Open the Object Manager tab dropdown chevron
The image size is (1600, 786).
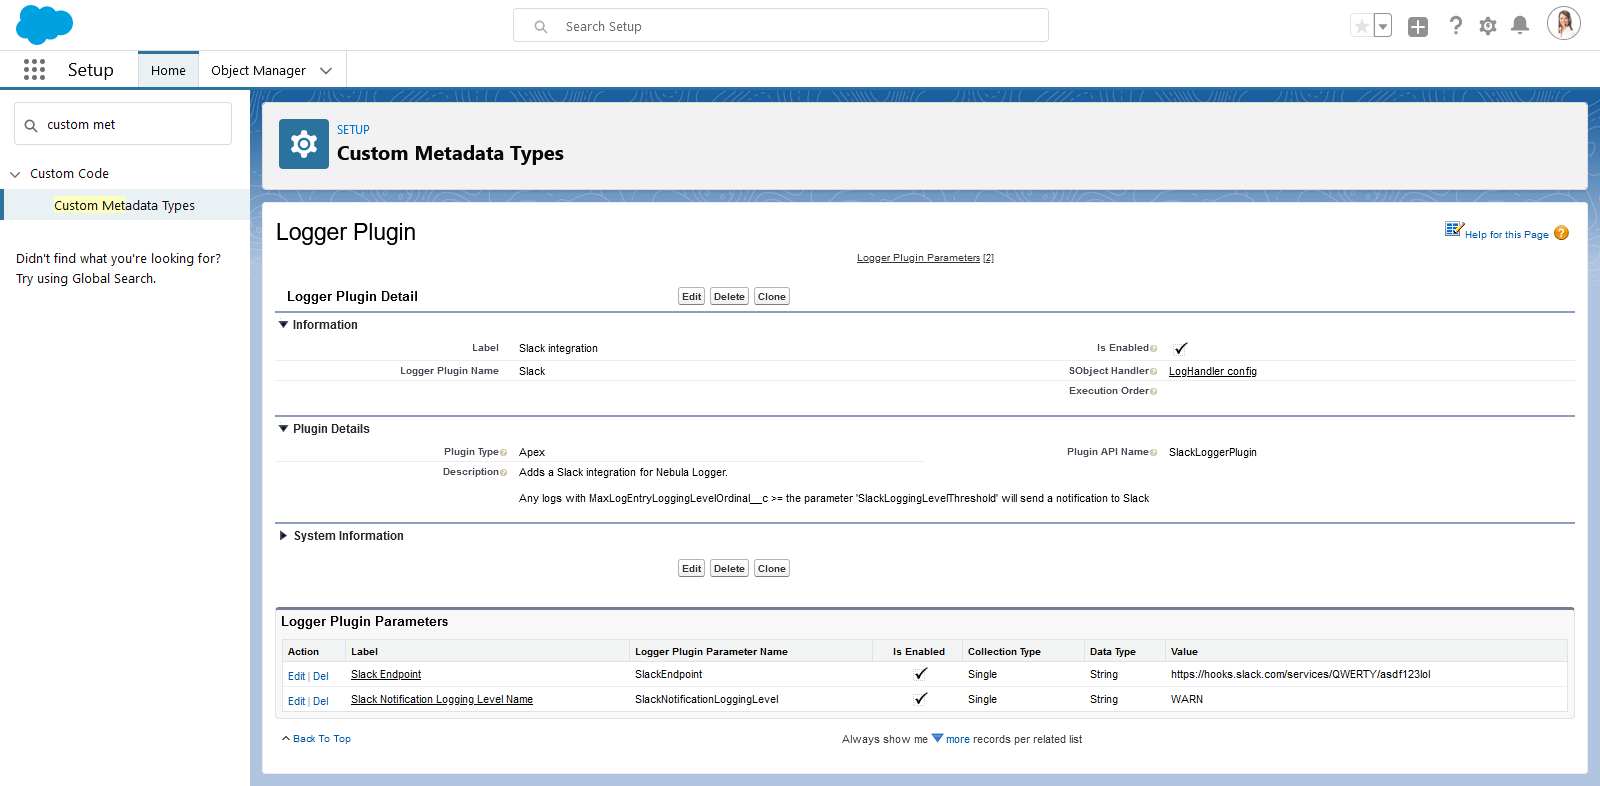pyautogui.click(x=326, y=71)
